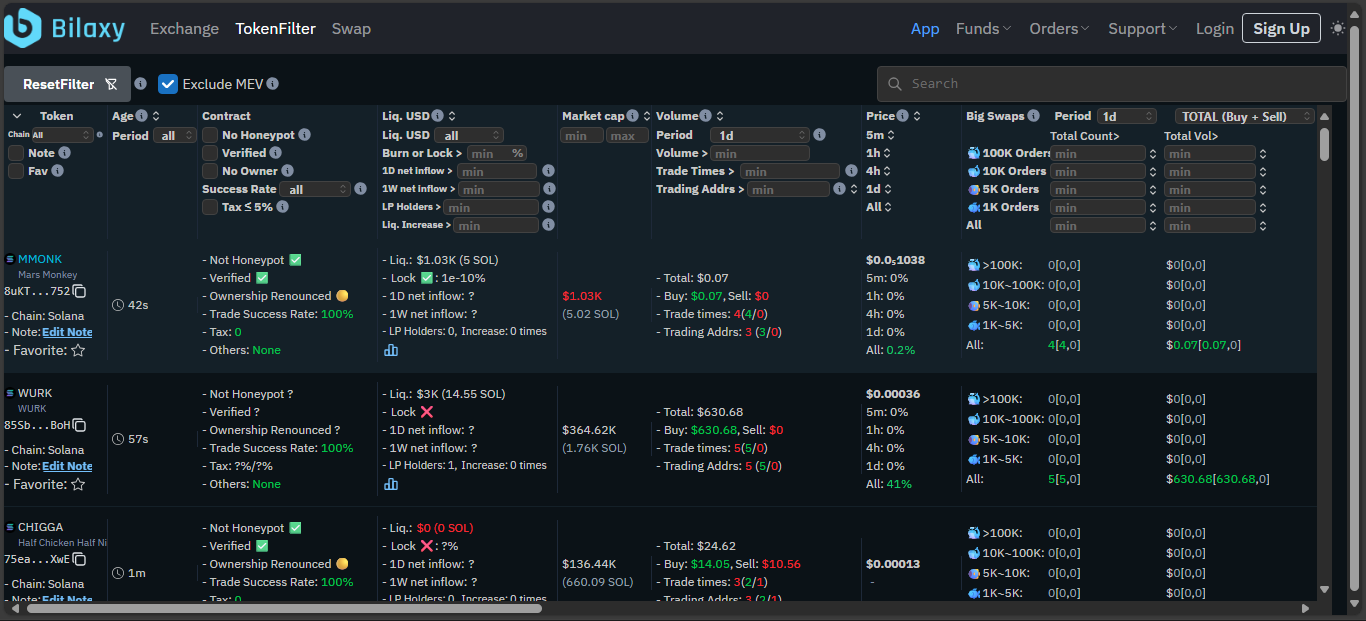1366x621 pixels.
Task: Click the info icon beside Exclude MEV
Action: [273, 84]
